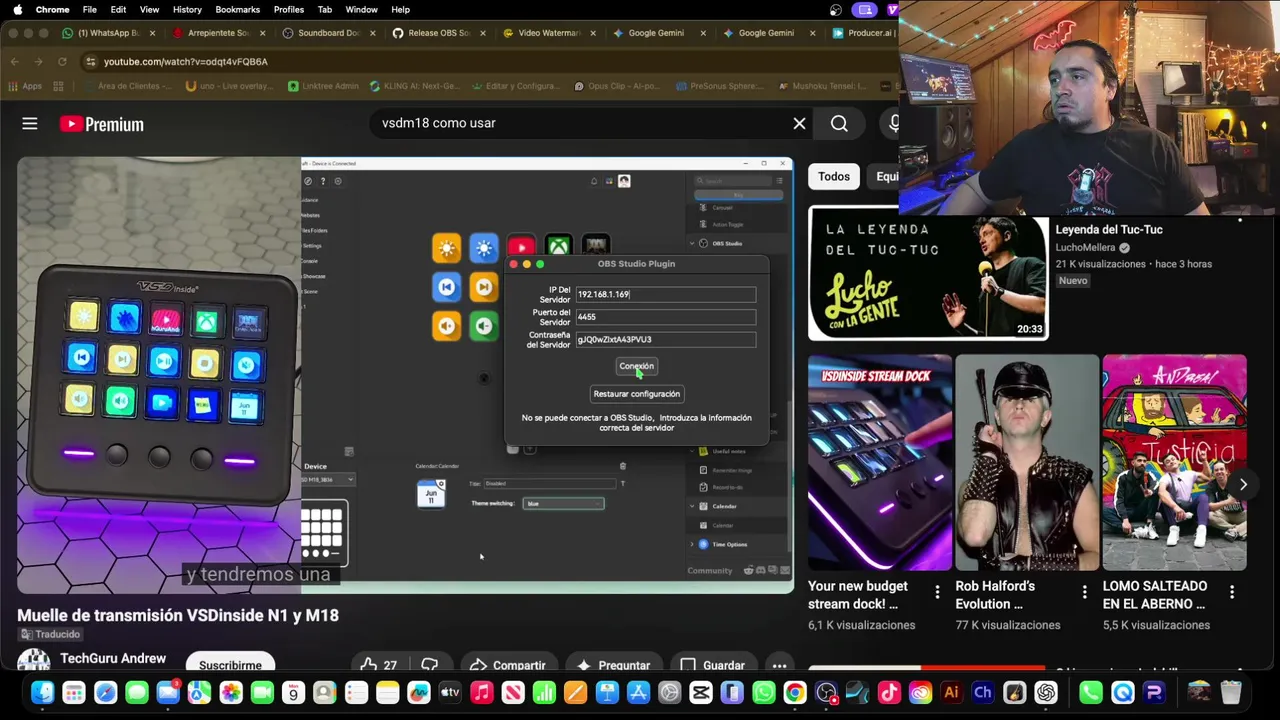Navigate back in Chrome
This screenshot has width=1280, height=720.
14,61
